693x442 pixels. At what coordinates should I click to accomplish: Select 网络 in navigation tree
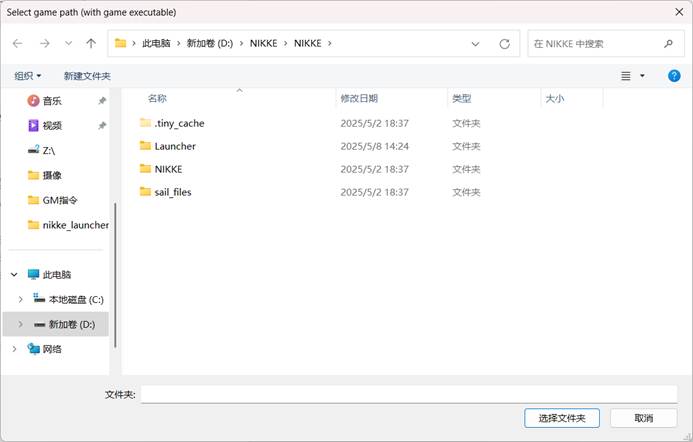pos(52,349)
